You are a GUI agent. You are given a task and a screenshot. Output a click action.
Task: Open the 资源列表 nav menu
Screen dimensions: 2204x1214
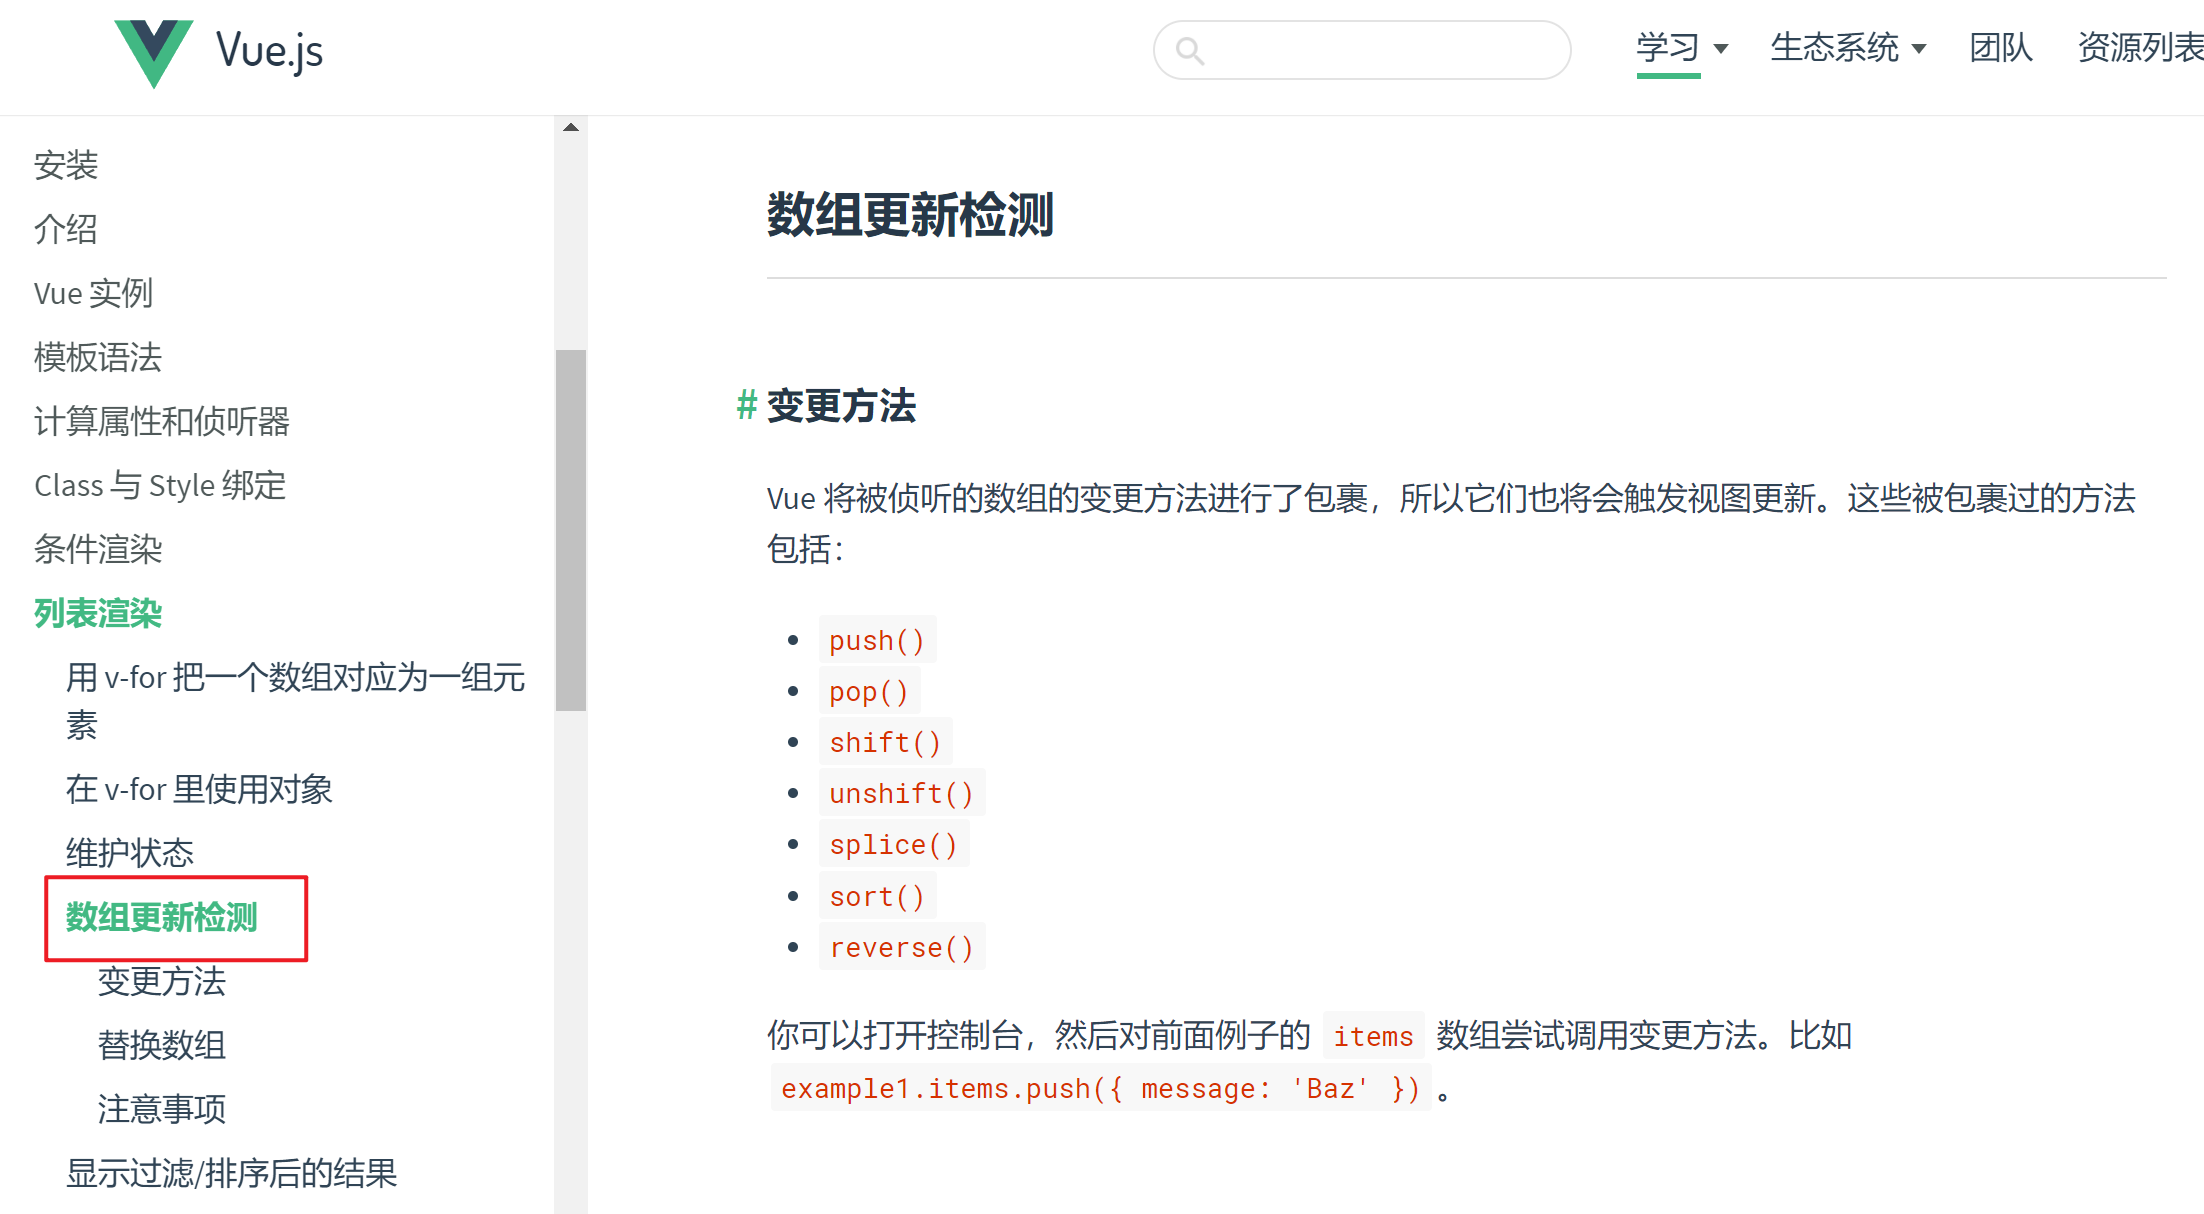(x=2140, y=48)
